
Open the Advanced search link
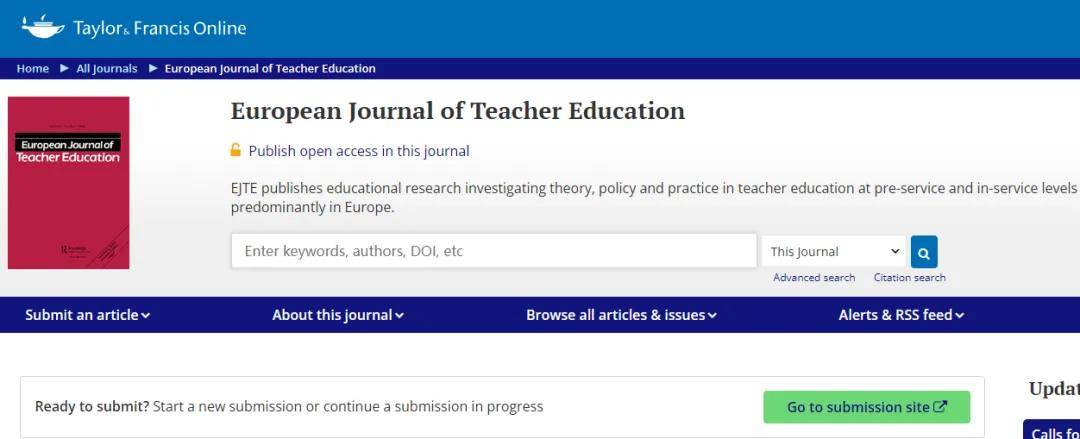(x=814, y=278)
